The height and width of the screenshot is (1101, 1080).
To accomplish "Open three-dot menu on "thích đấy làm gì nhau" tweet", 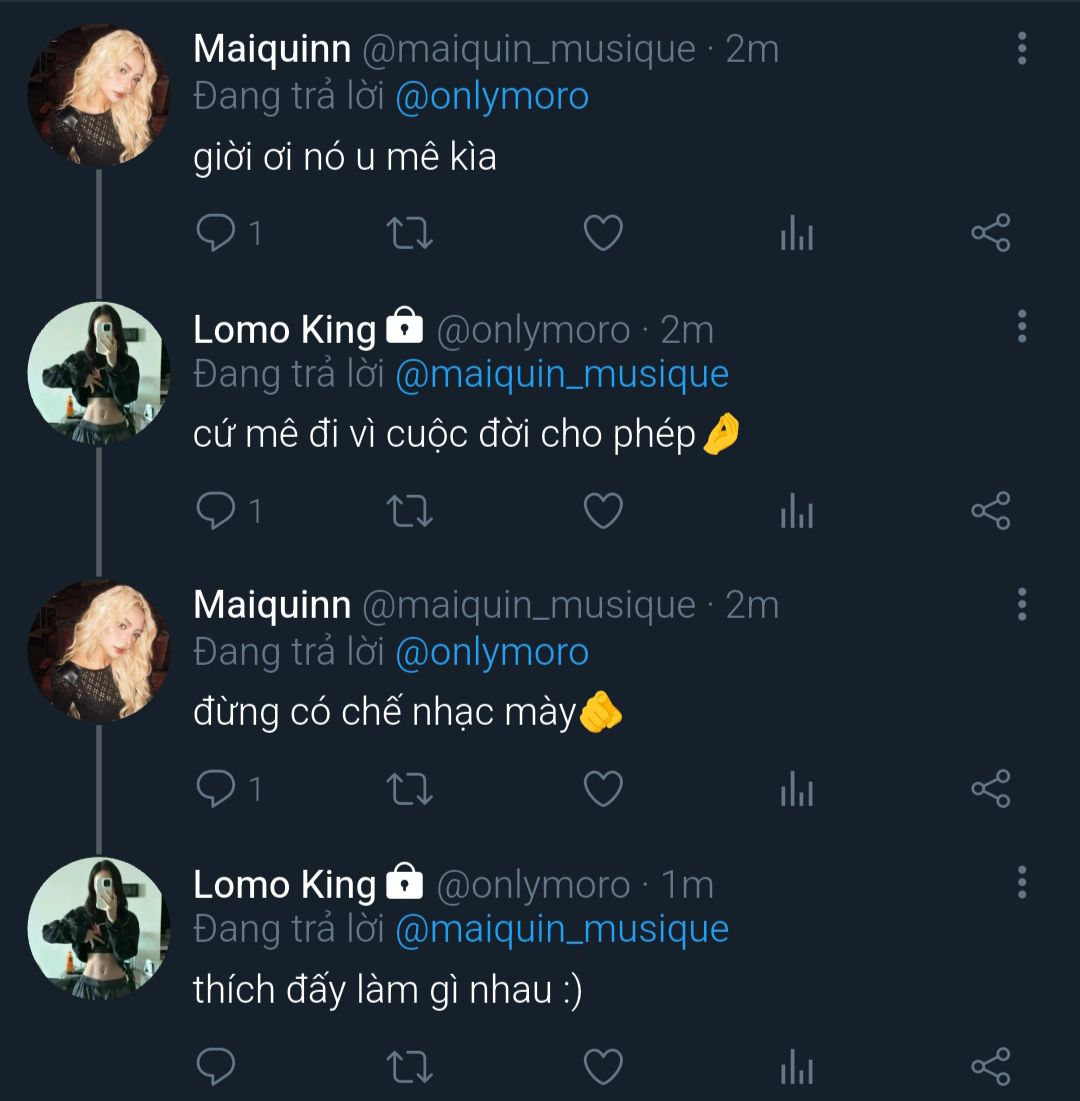I will 1021,882.
